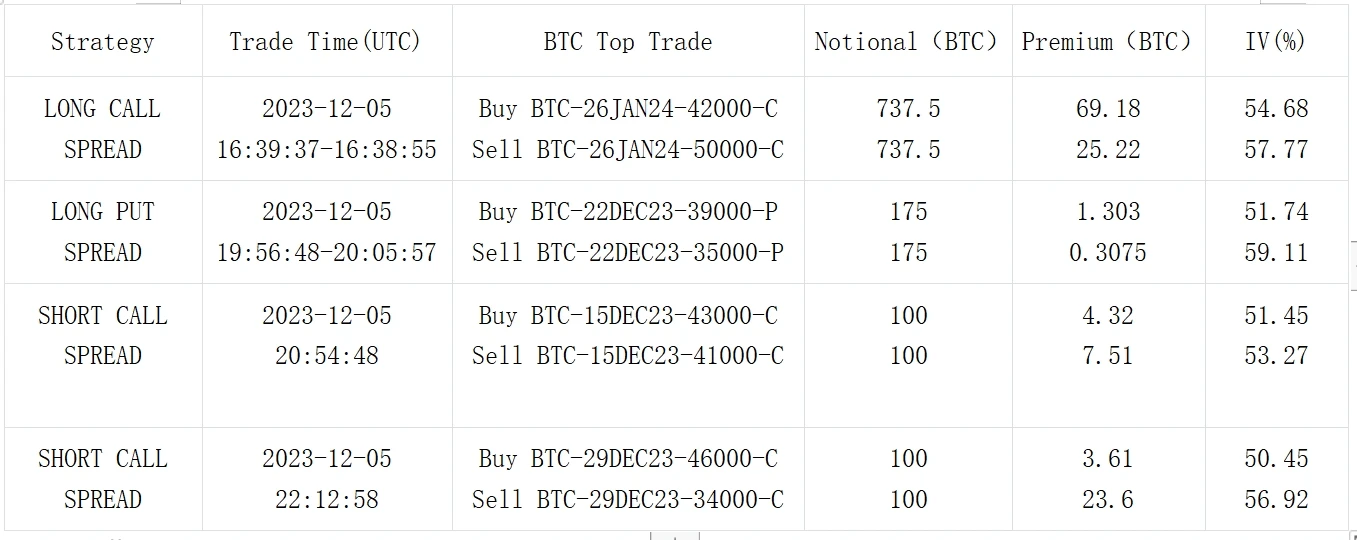Click the Buy BTC-15DEC23-43000-C trade entry
1357x540 pixels.
[x=628, y=316]
